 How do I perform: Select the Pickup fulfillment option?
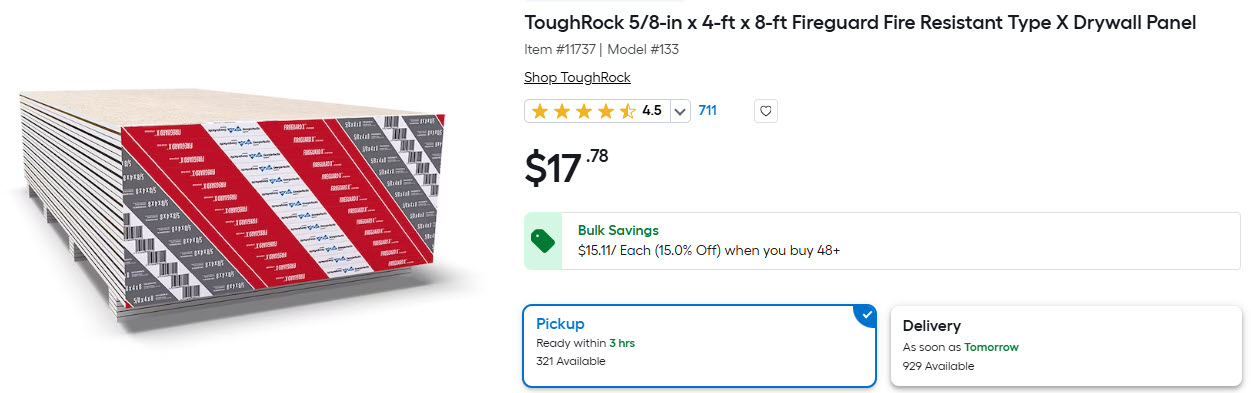click(700, 346)
